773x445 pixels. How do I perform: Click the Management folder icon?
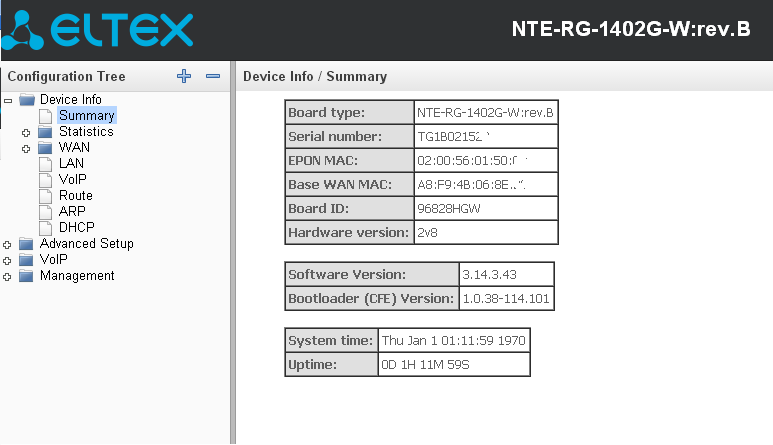[x=26, y=276]
